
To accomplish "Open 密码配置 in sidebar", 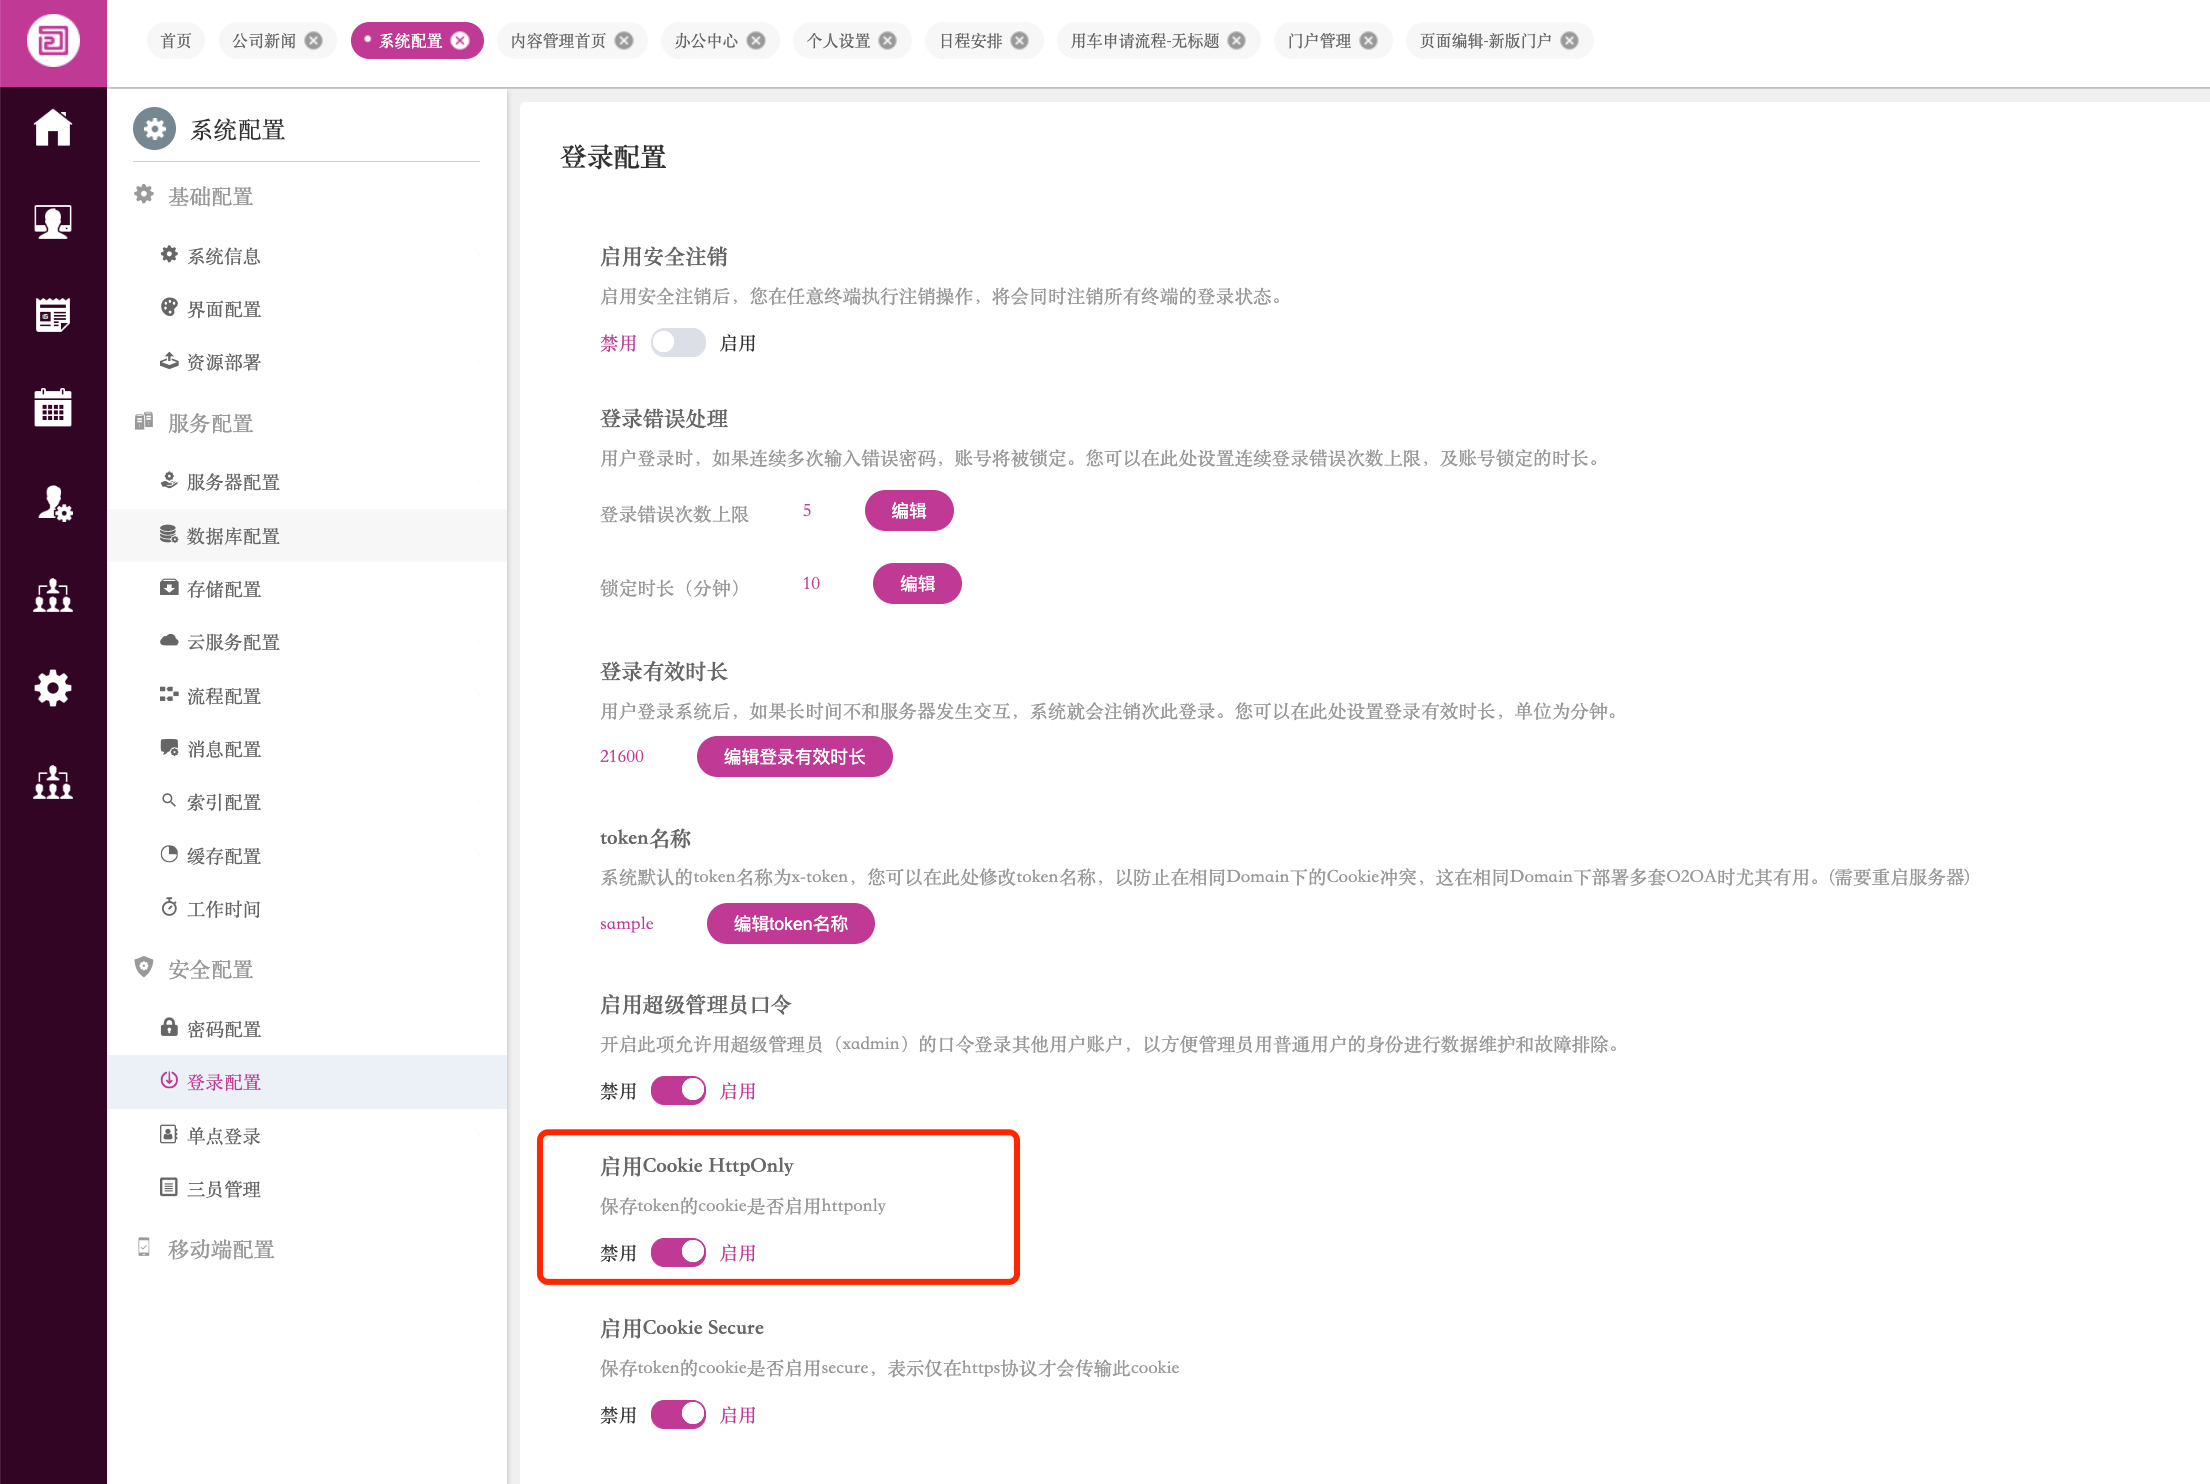I will pyautogui.click(x=224, y=1029).
